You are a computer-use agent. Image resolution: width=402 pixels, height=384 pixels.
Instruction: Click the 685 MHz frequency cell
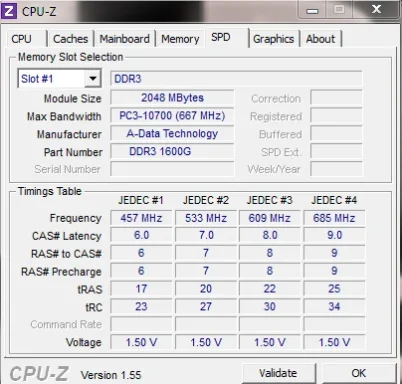pos(334,218)
